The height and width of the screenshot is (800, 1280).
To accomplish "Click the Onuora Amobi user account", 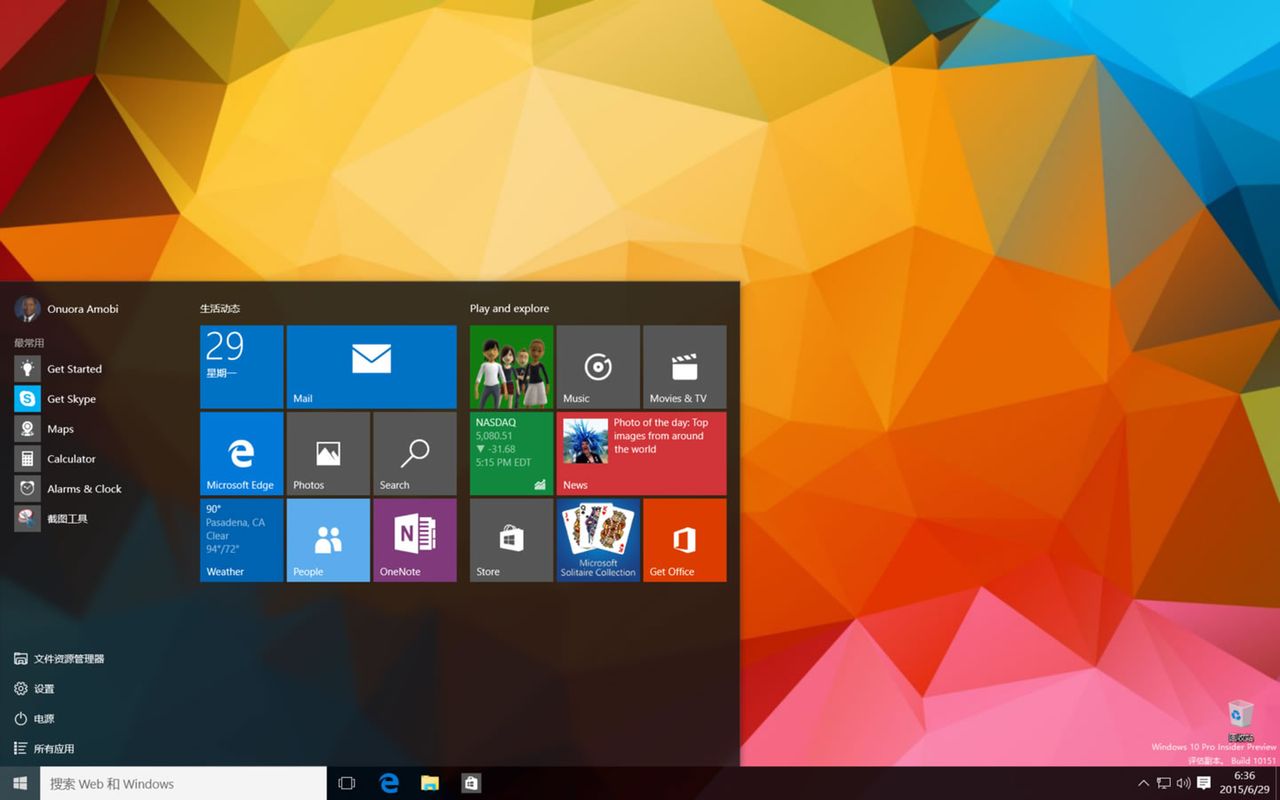I will [67, 309].
